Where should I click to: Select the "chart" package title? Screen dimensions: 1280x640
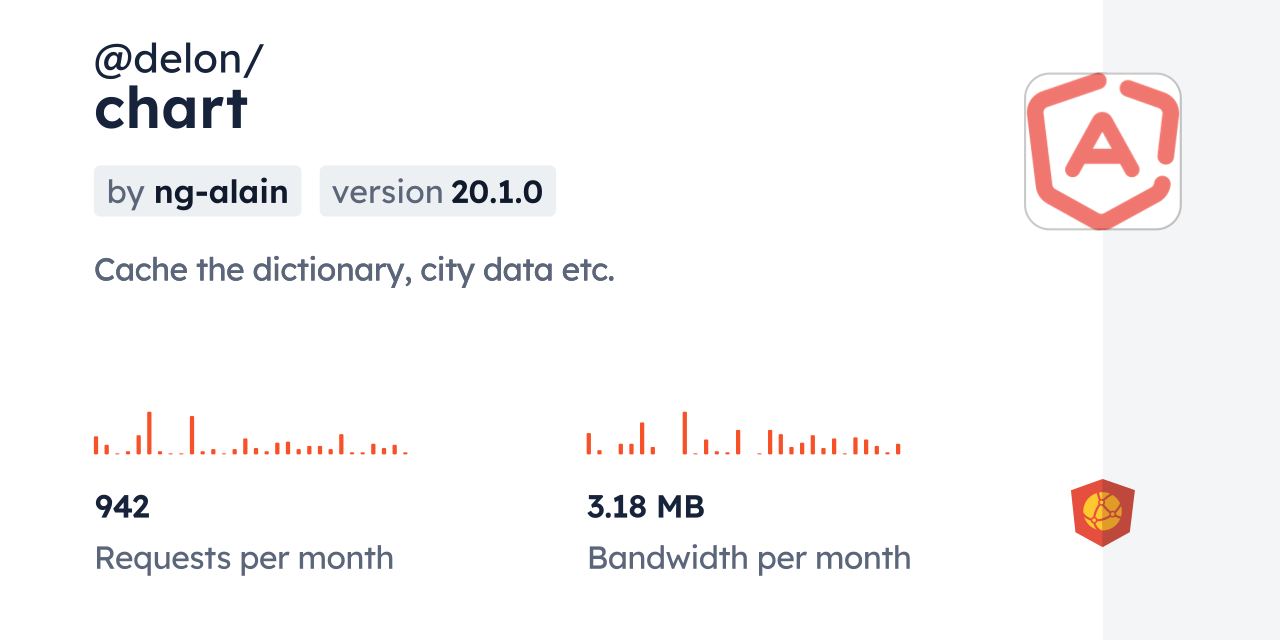171,109
